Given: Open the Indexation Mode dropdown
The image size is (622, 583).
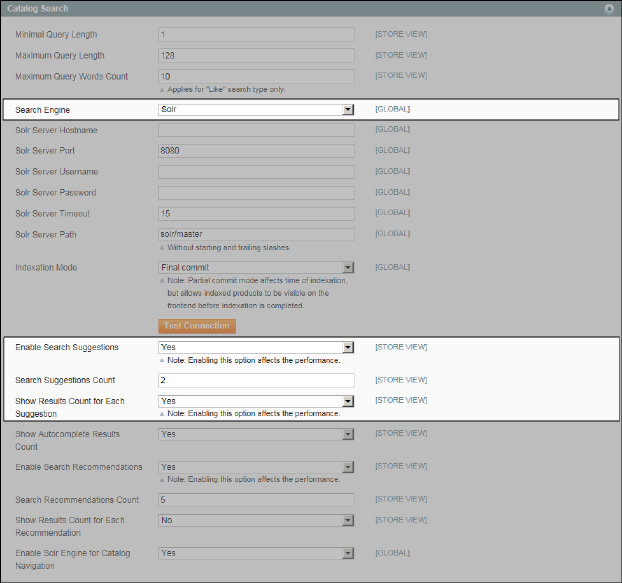Looking at the screenshot, I should pos(256,267).
